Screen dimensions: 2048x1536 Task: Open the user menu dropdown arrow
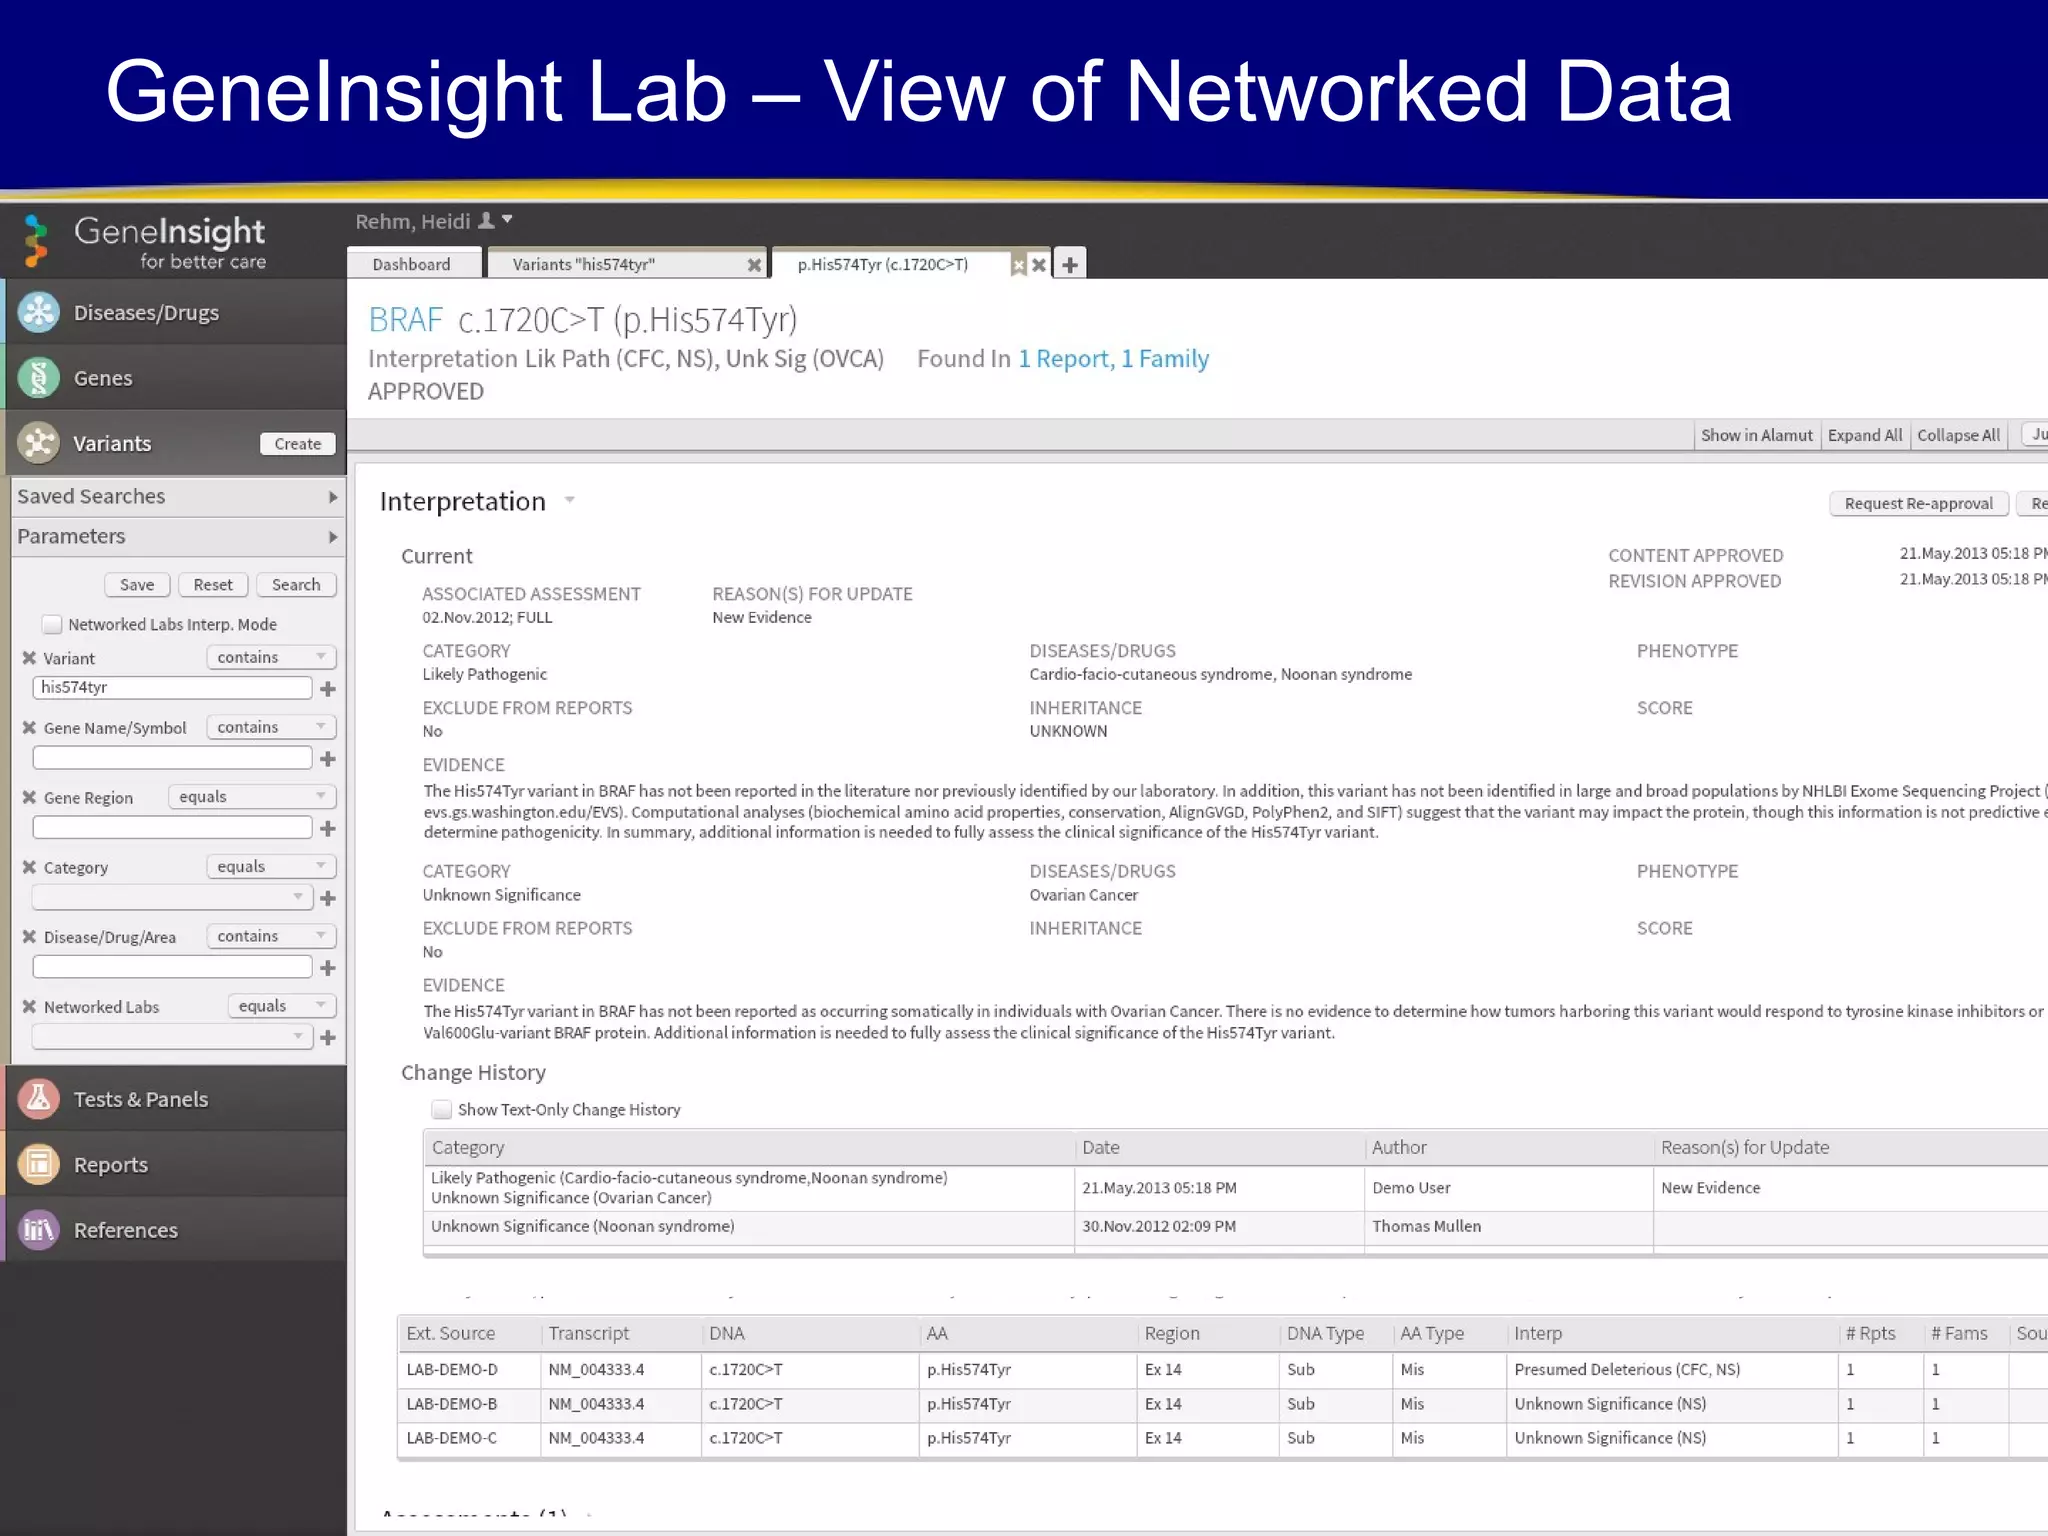tap(507, 219)
